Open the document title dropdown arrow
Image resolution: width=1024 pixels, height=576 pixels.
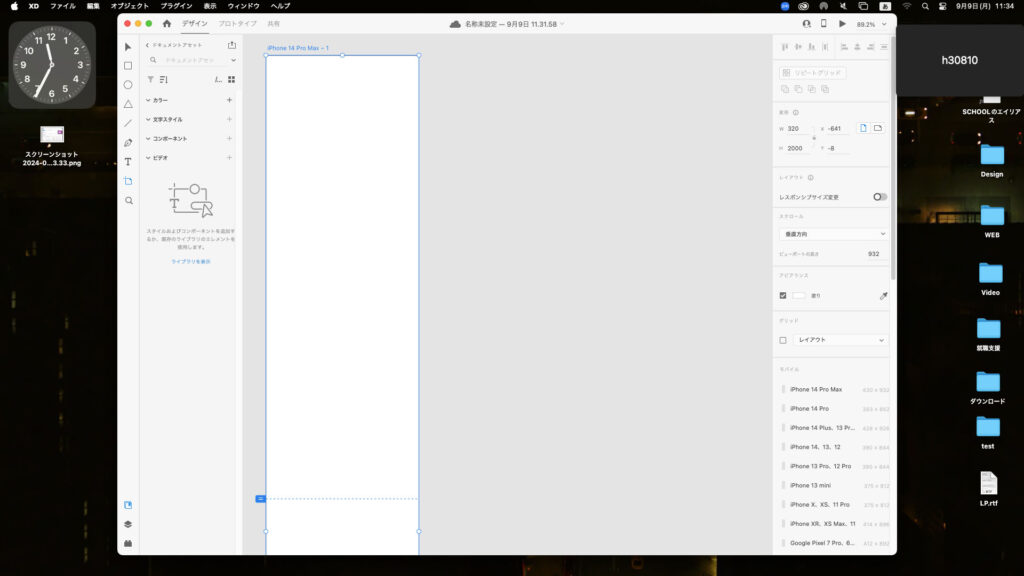[562, 24]
